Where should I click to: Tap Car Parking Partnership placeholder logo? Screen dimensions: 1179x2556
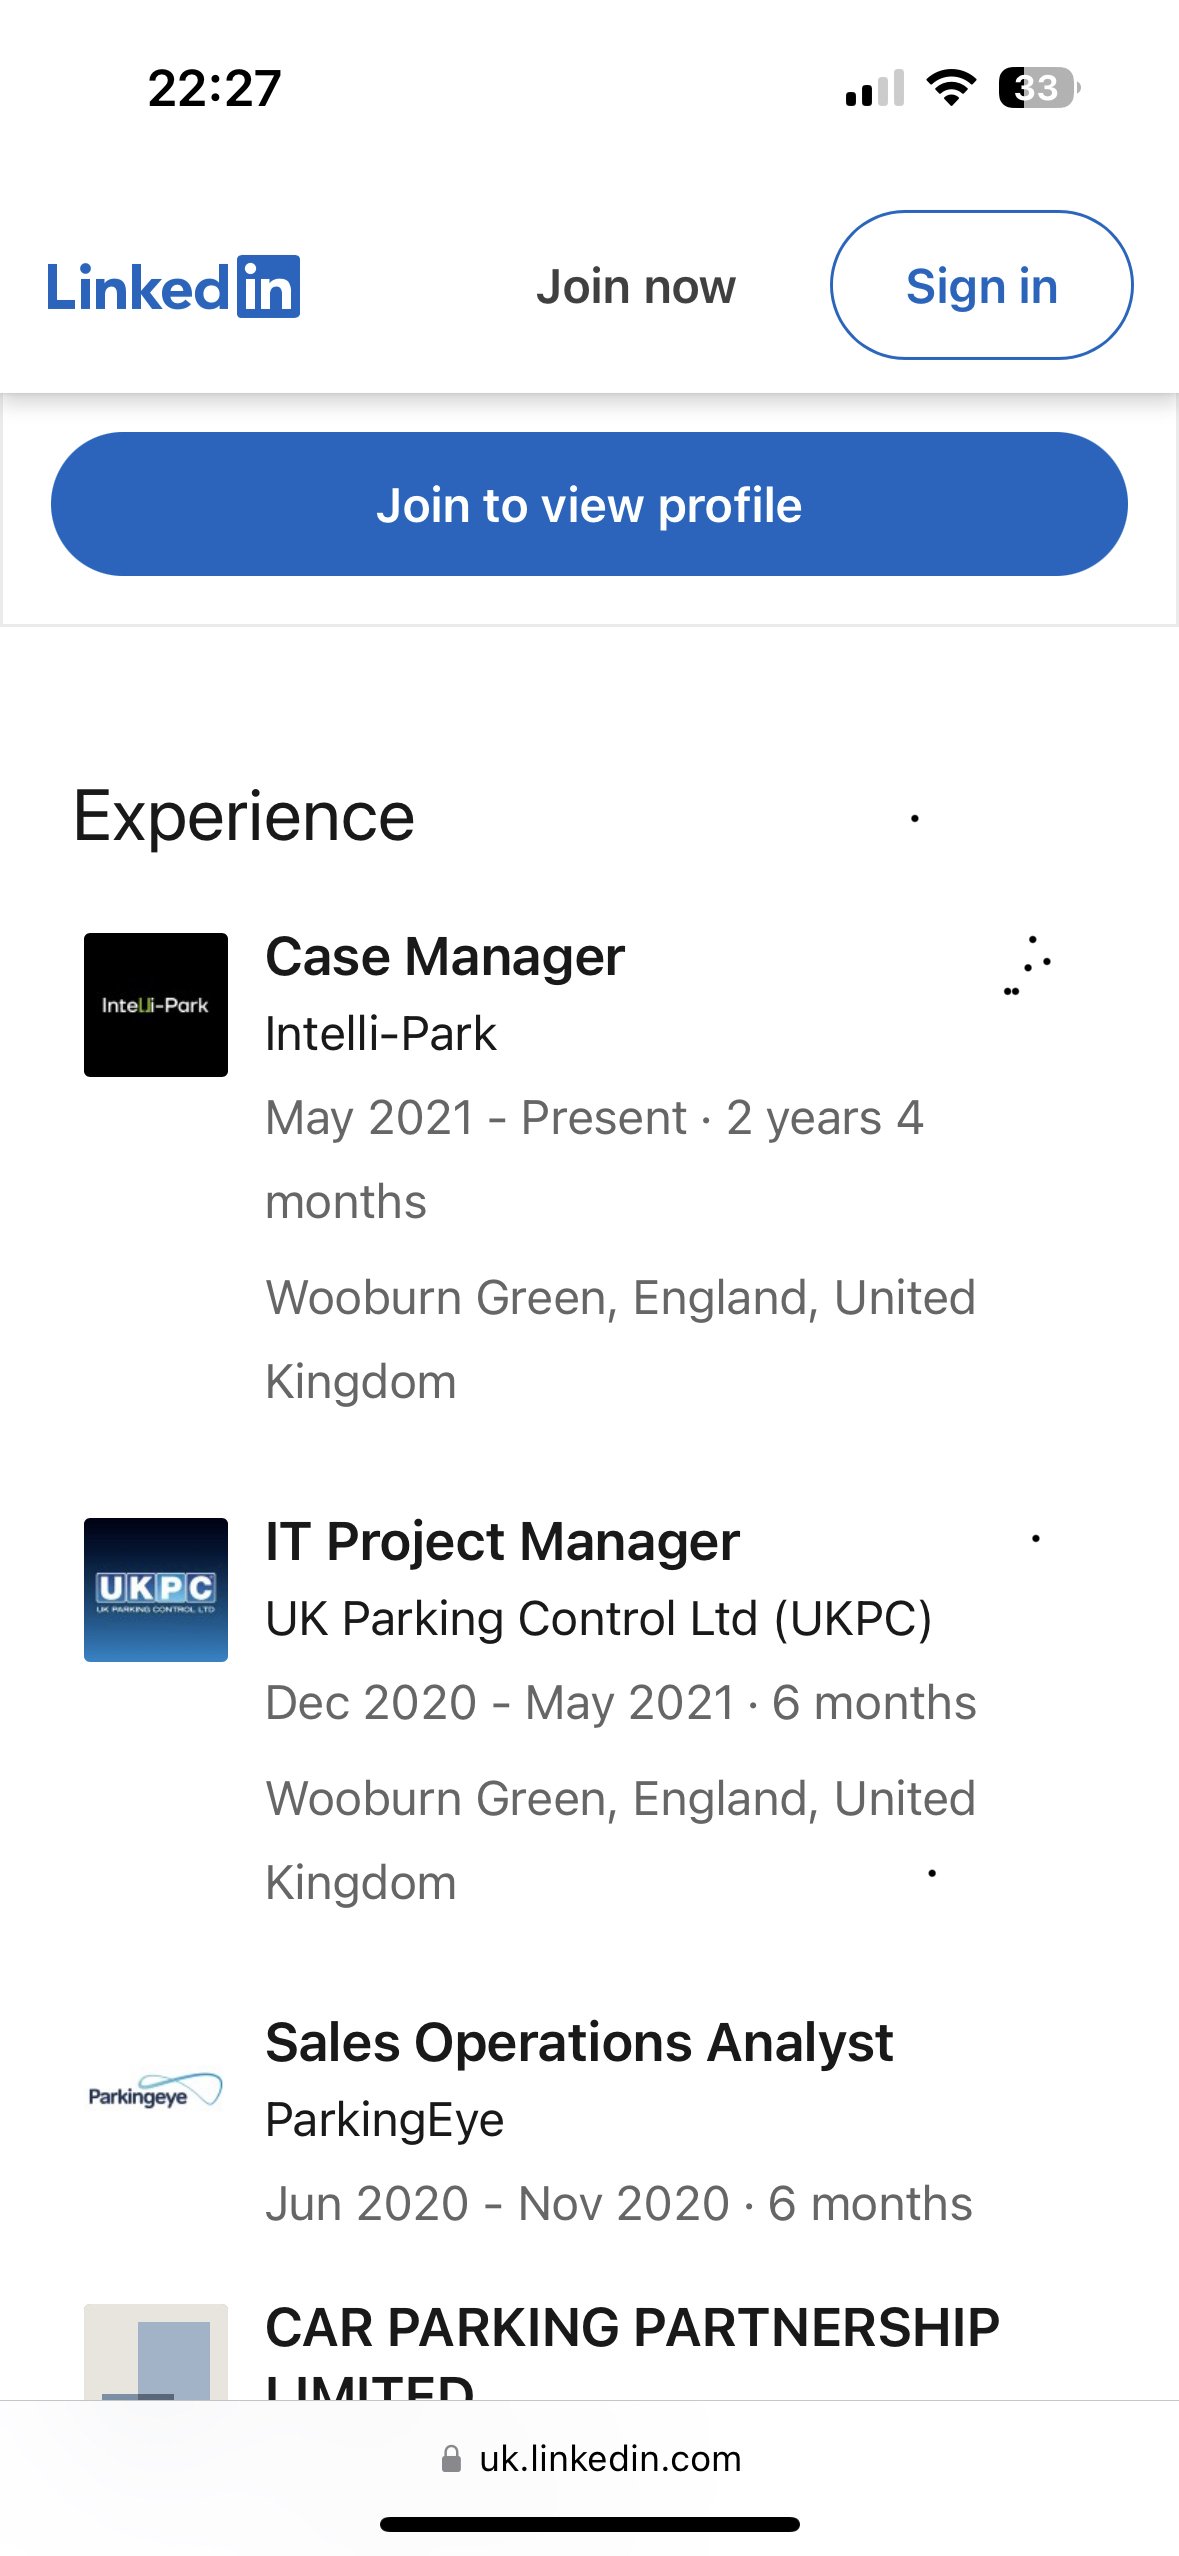pos(156,2352)
